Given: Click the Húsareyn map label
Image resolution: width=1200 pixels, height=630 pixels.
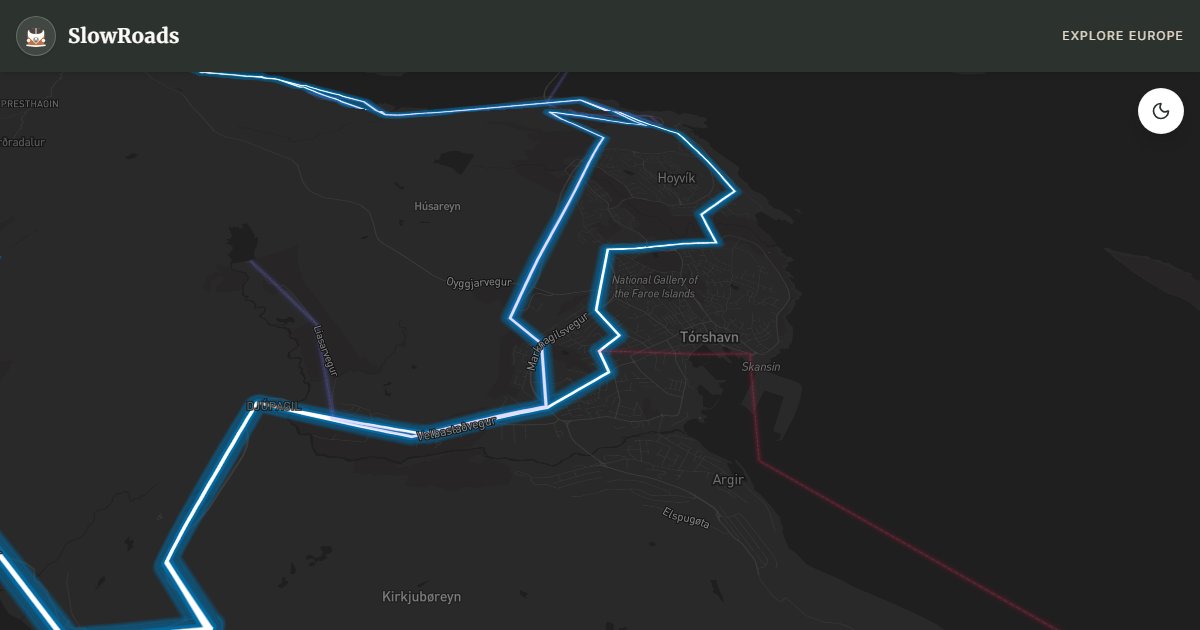Looking at the screenshot, I should tap(437, 206).
